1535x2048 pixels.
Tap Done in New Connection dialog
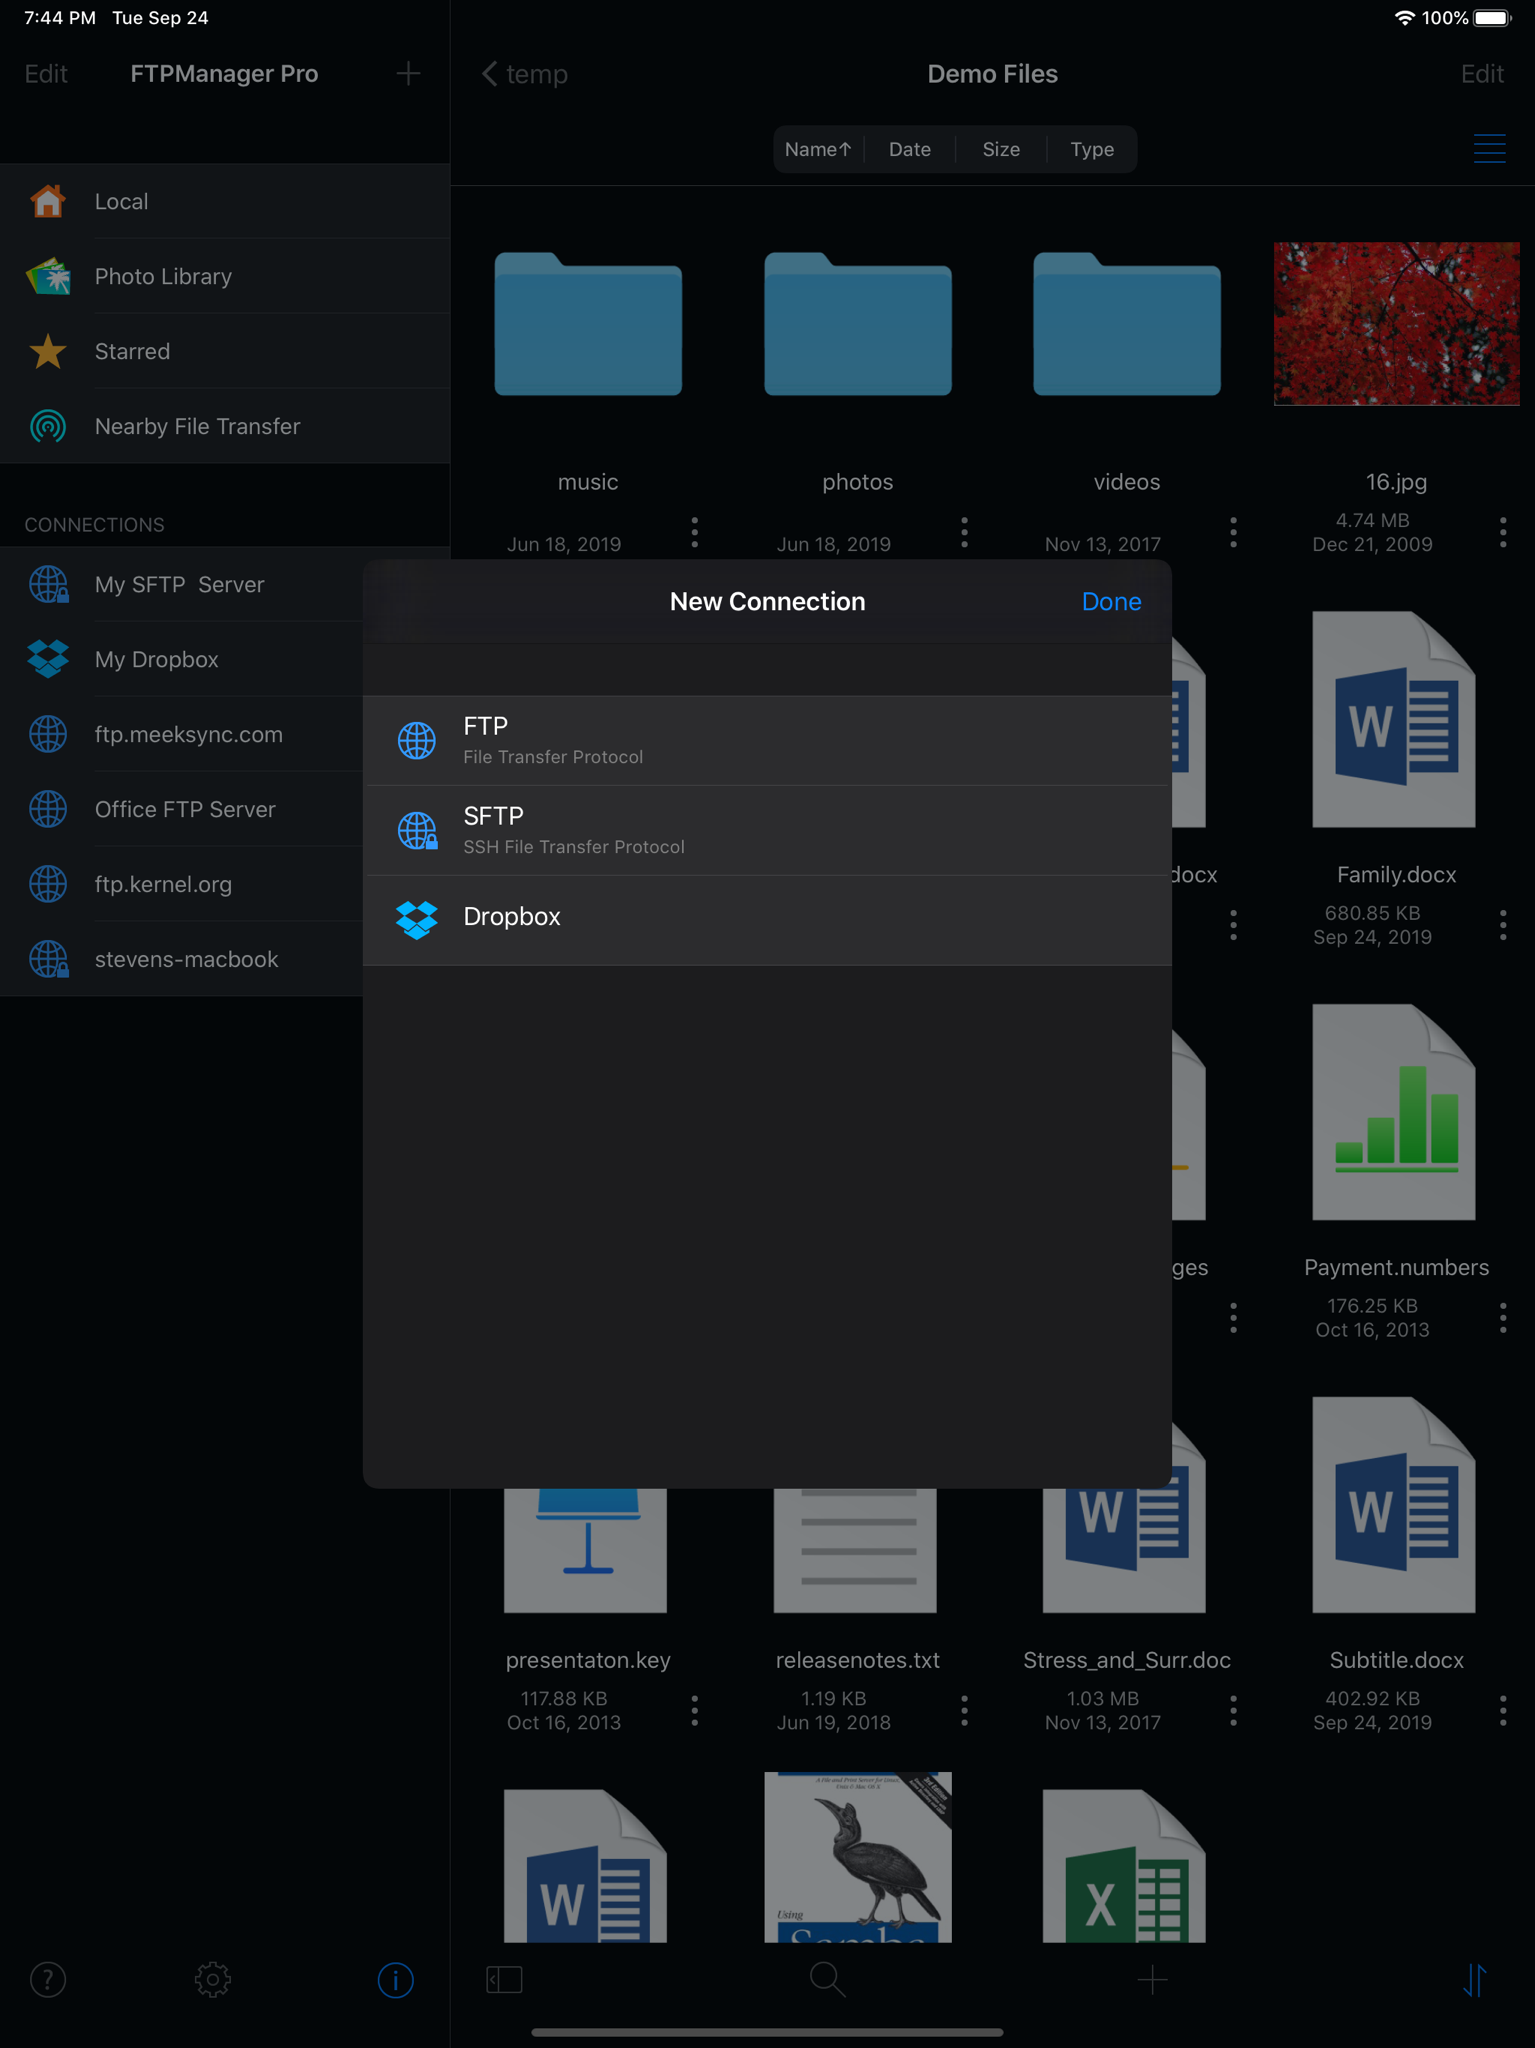pos(1111,602)
